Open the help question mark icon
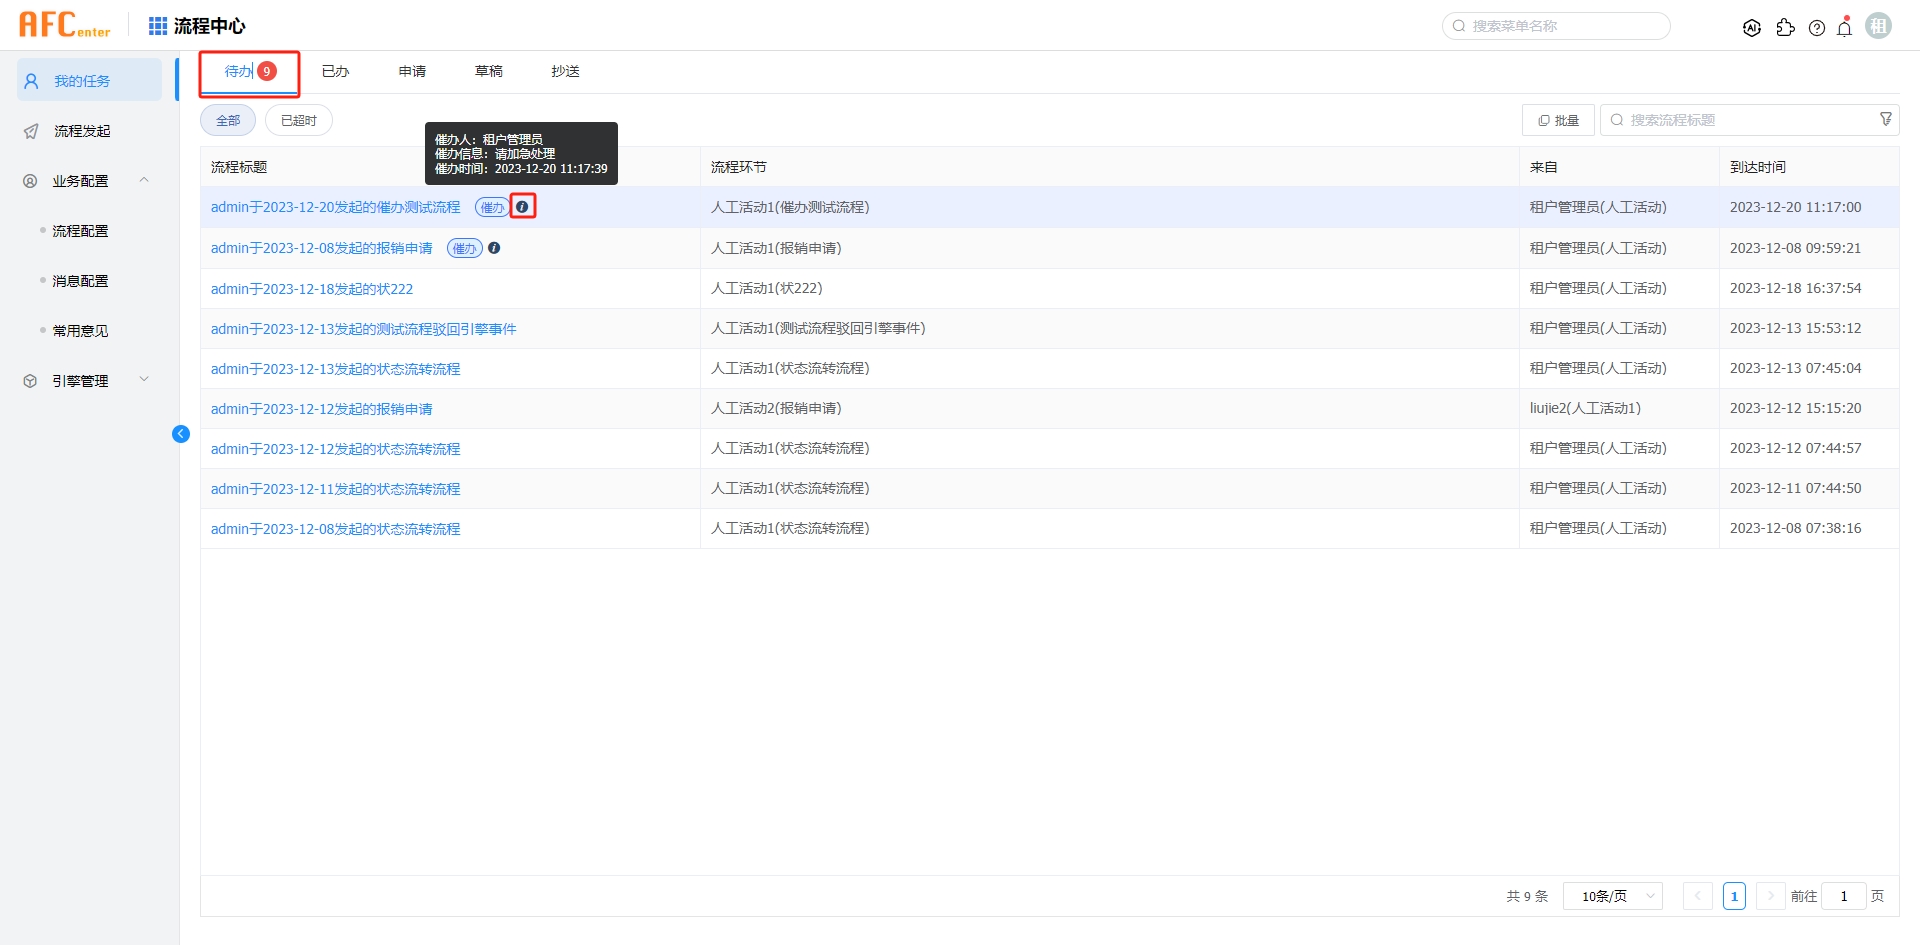Viewport: 1920px width, 945px height. tap(1817, 28)
